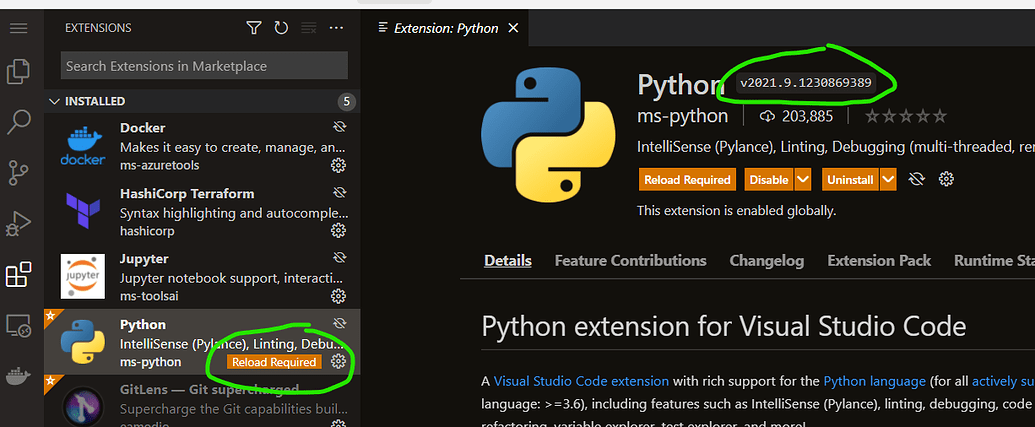Click the installed count badge 5
Viewport: 1035px width, 427px height.
[347, 102]
